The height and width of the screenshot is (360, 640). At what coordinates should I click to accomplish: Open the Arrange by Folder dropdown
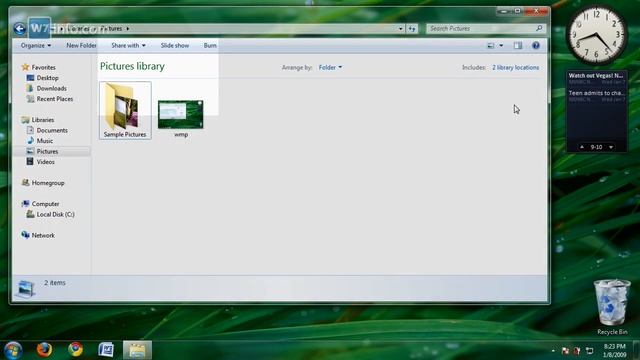pos(330,67)
